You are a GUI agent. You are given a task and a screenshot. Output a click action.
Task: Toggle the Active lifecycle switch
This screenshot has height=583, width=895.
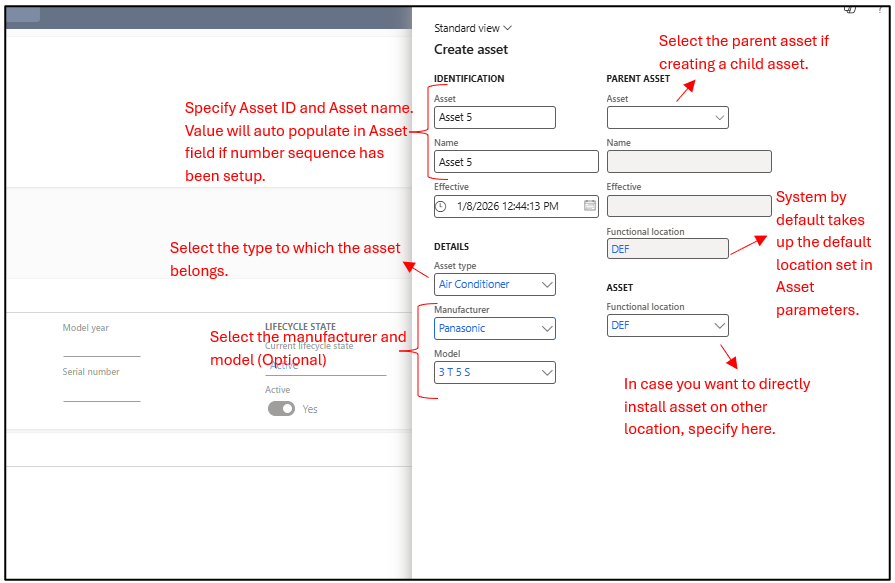tap(281, 409)
